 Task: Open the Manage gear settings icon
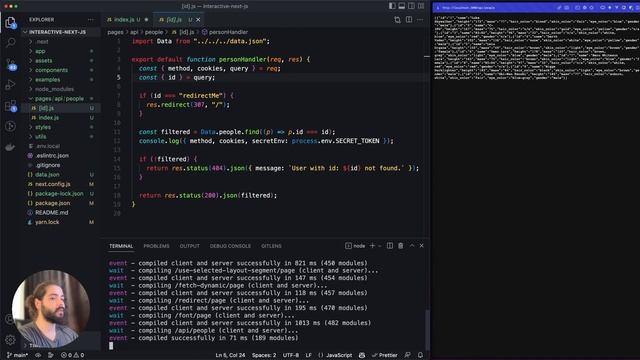tap(10, 340)
